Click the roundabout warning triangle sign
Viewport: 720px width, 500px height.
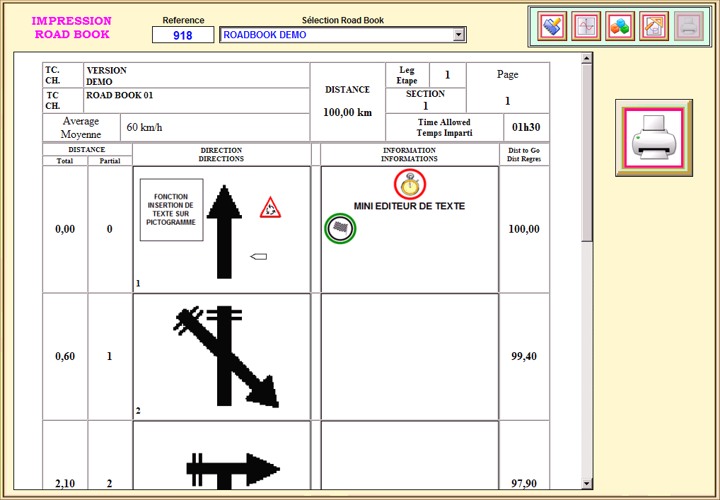coord(270,208)
